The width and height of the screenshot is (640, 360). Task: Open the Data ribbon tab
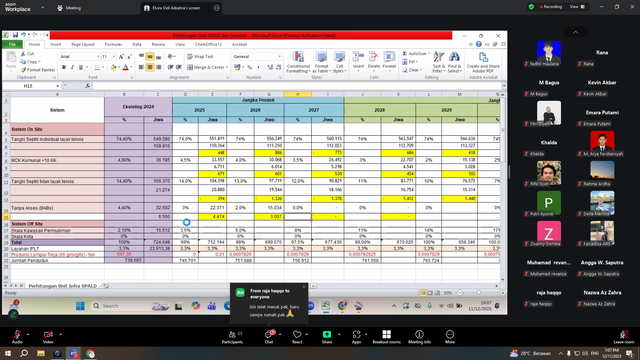click(x=137, y=44)
